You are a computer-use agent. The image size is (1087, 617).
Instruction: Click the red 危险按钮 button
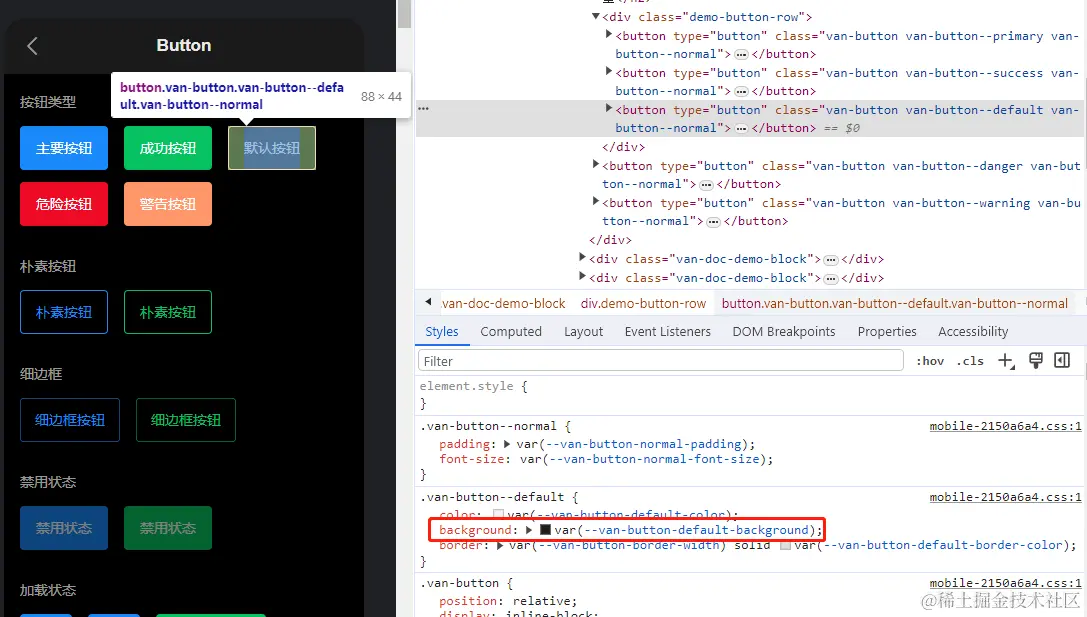64,204
